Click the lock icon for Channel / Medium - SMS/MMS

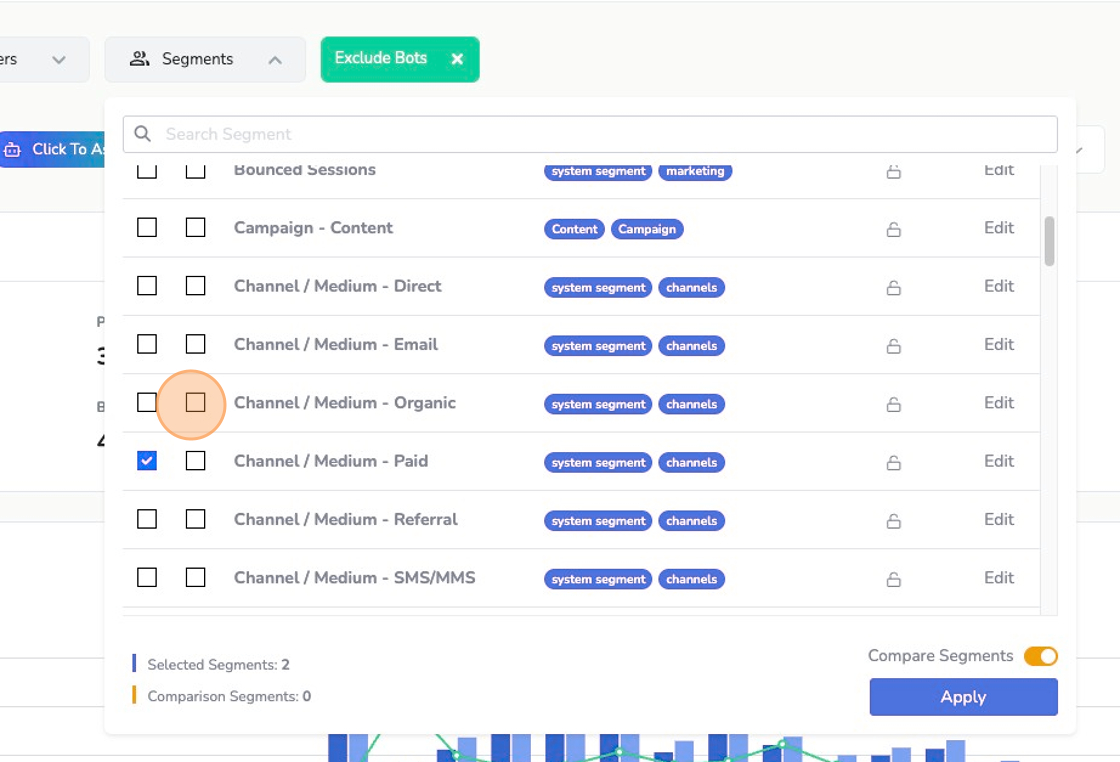pyautogui.click(x=893, y=579)
